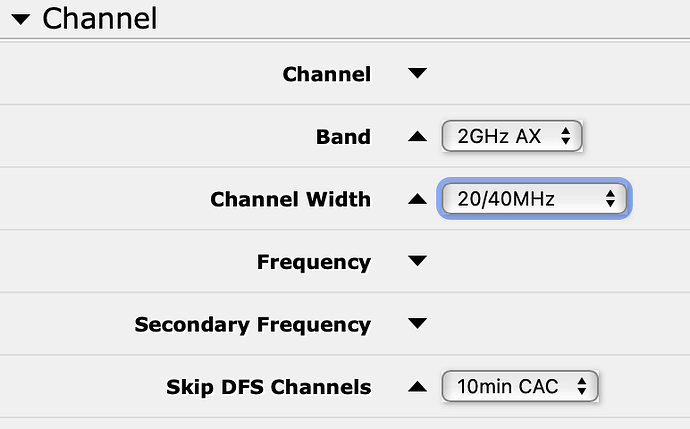
Task: Click the Frequency label
Action: point(313,262)
